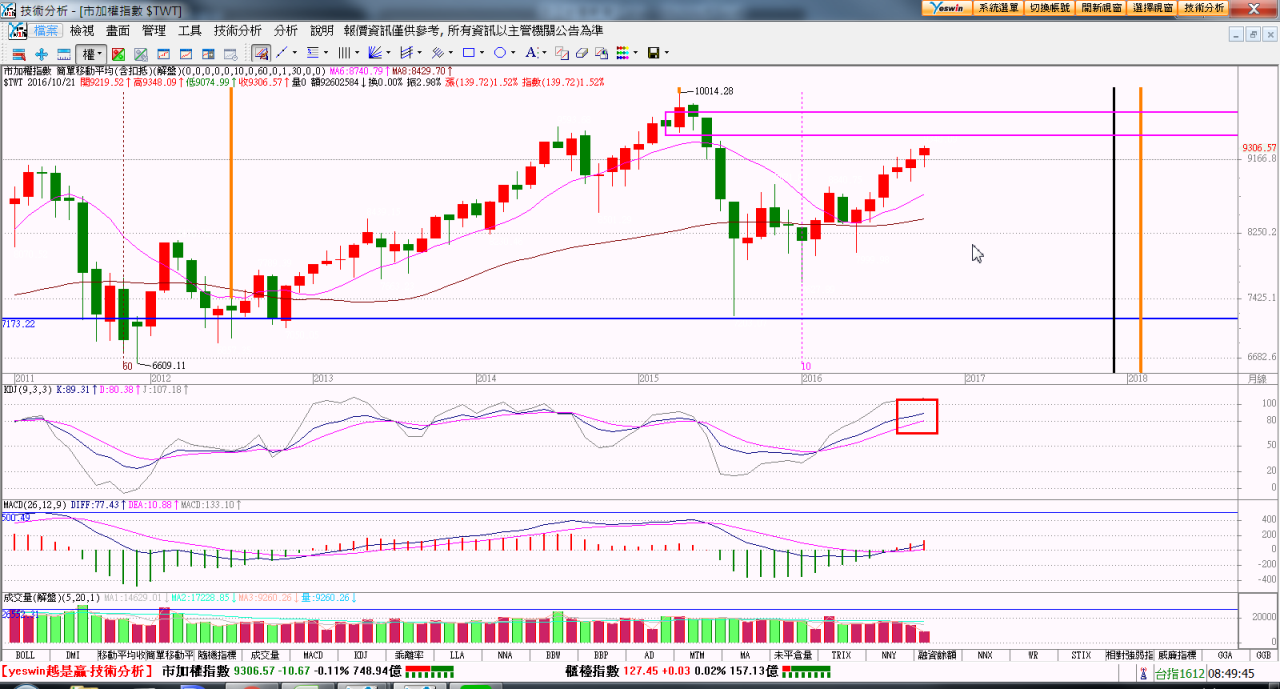Toggle the highlighted pencil drawing mode button

click(260, 53)
